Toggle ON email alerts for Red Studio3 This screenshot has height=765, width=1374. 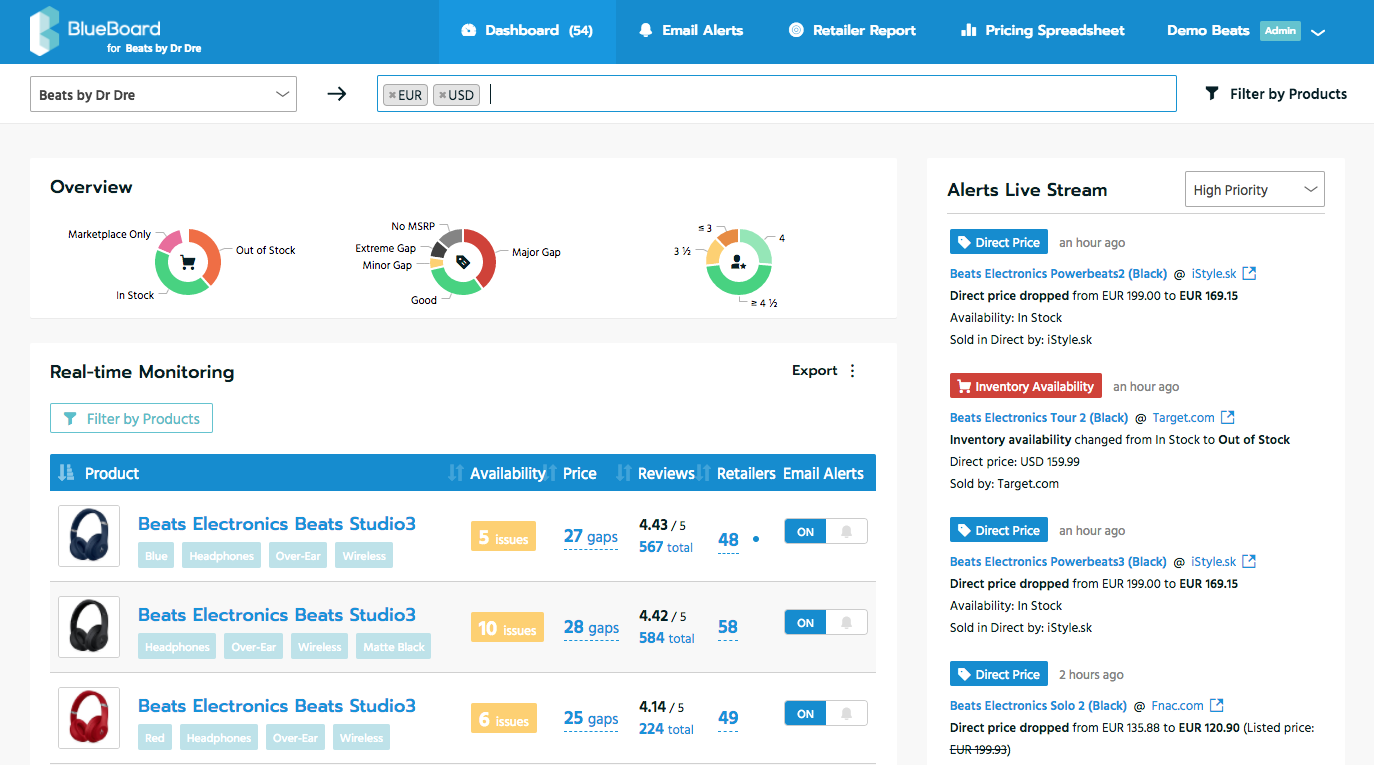pos(806,714)
